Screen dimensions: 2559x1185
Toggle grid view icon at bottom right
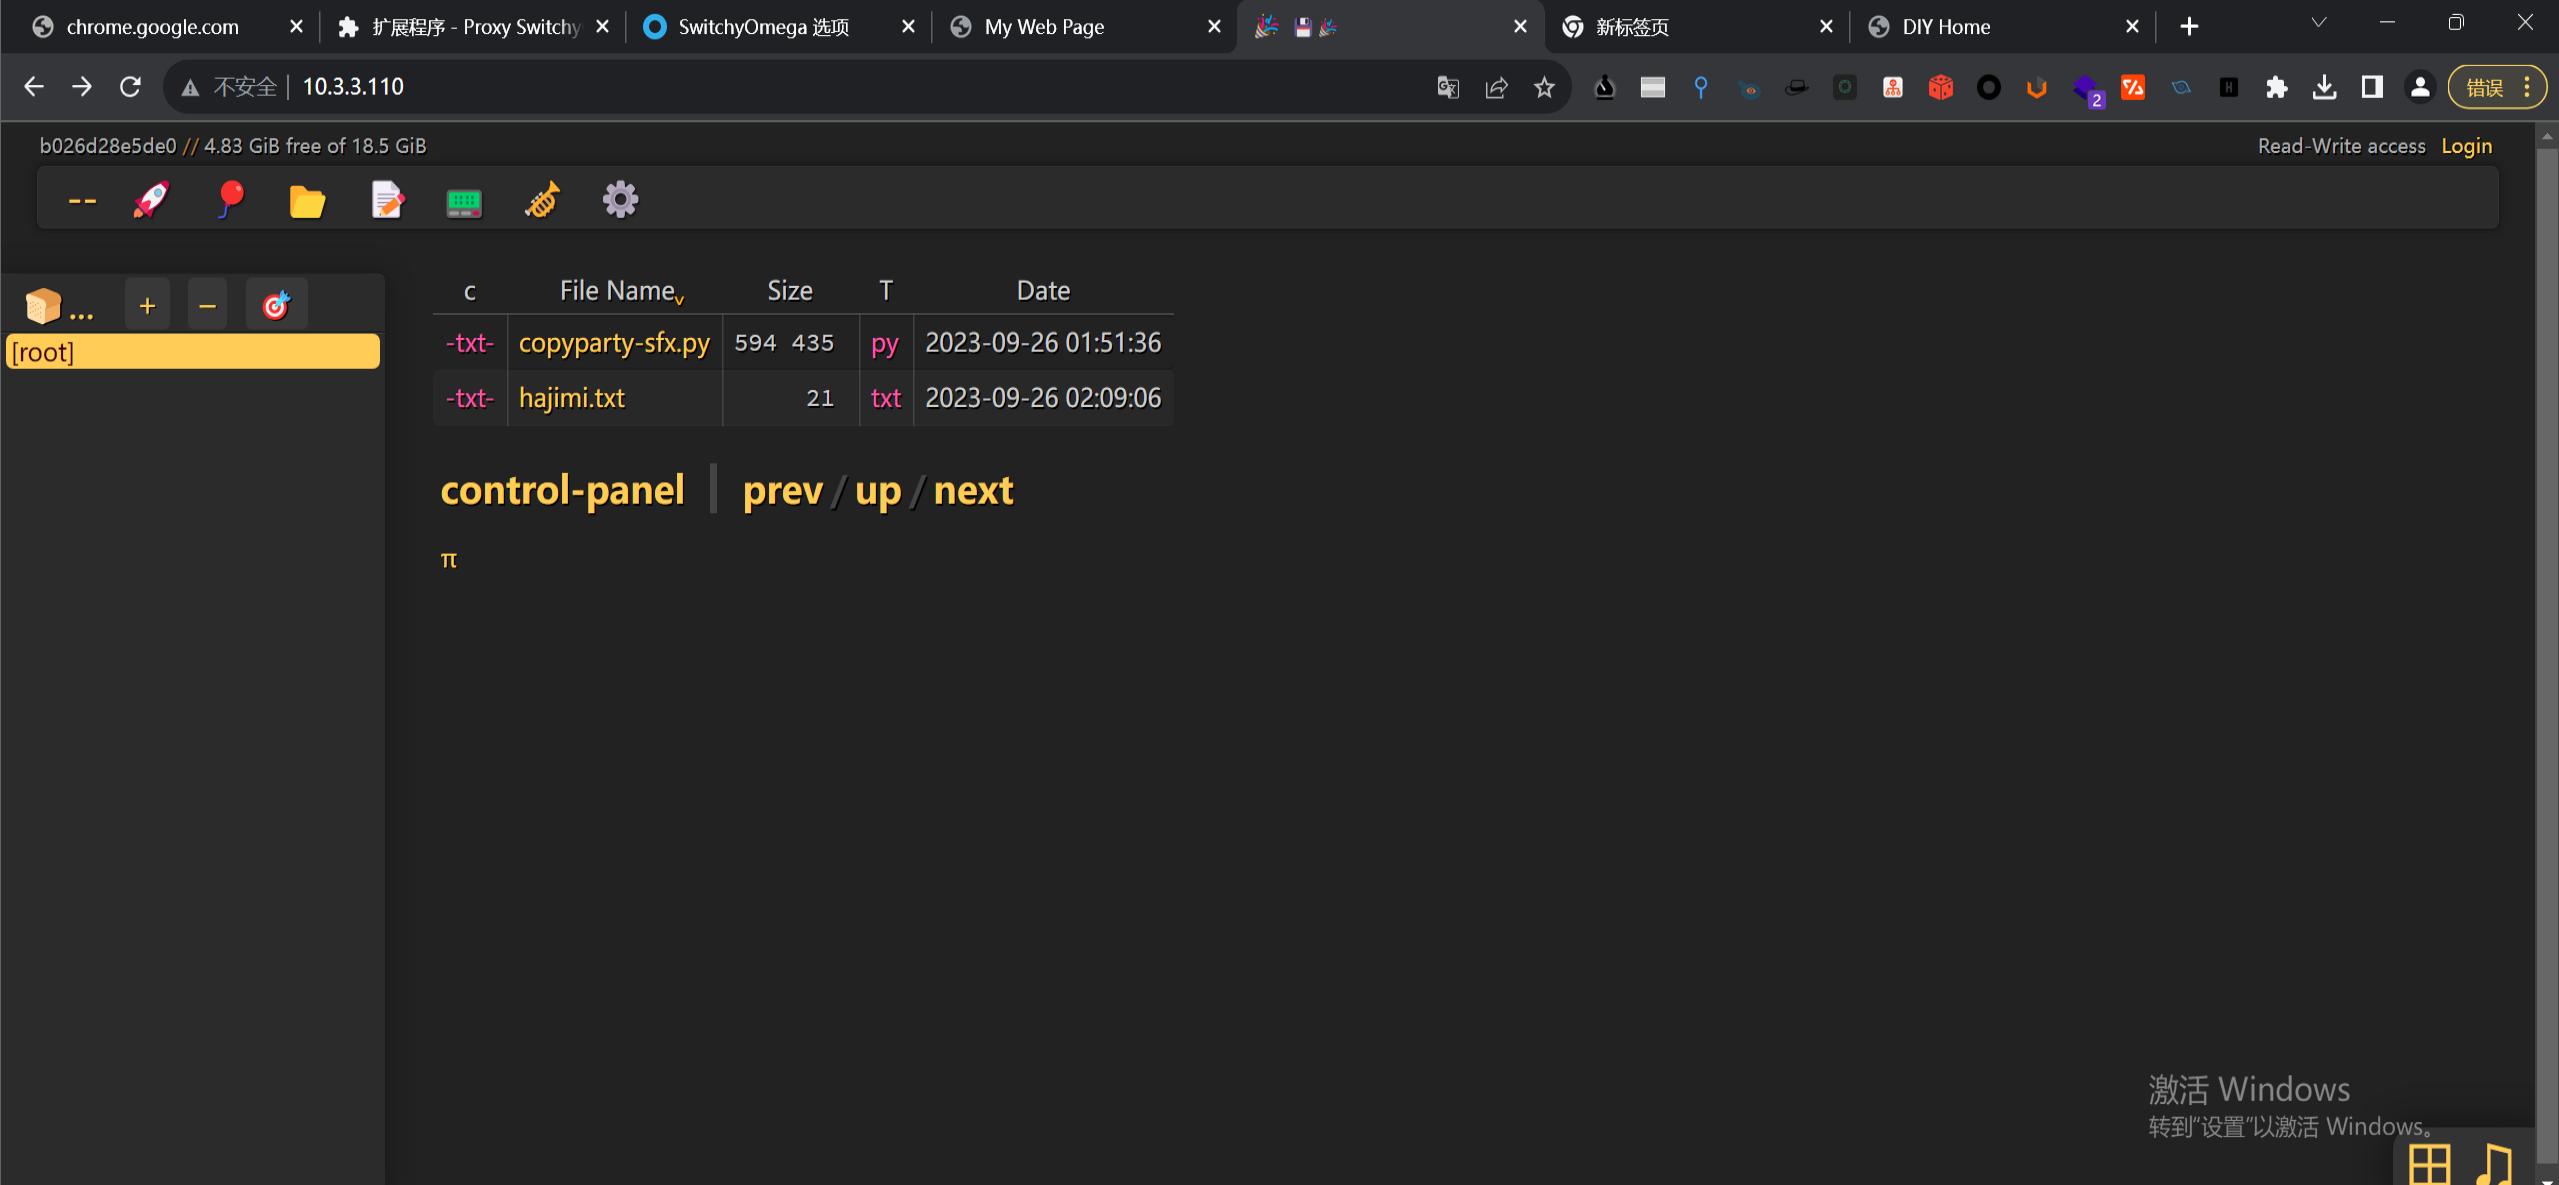(2429, 1164)
